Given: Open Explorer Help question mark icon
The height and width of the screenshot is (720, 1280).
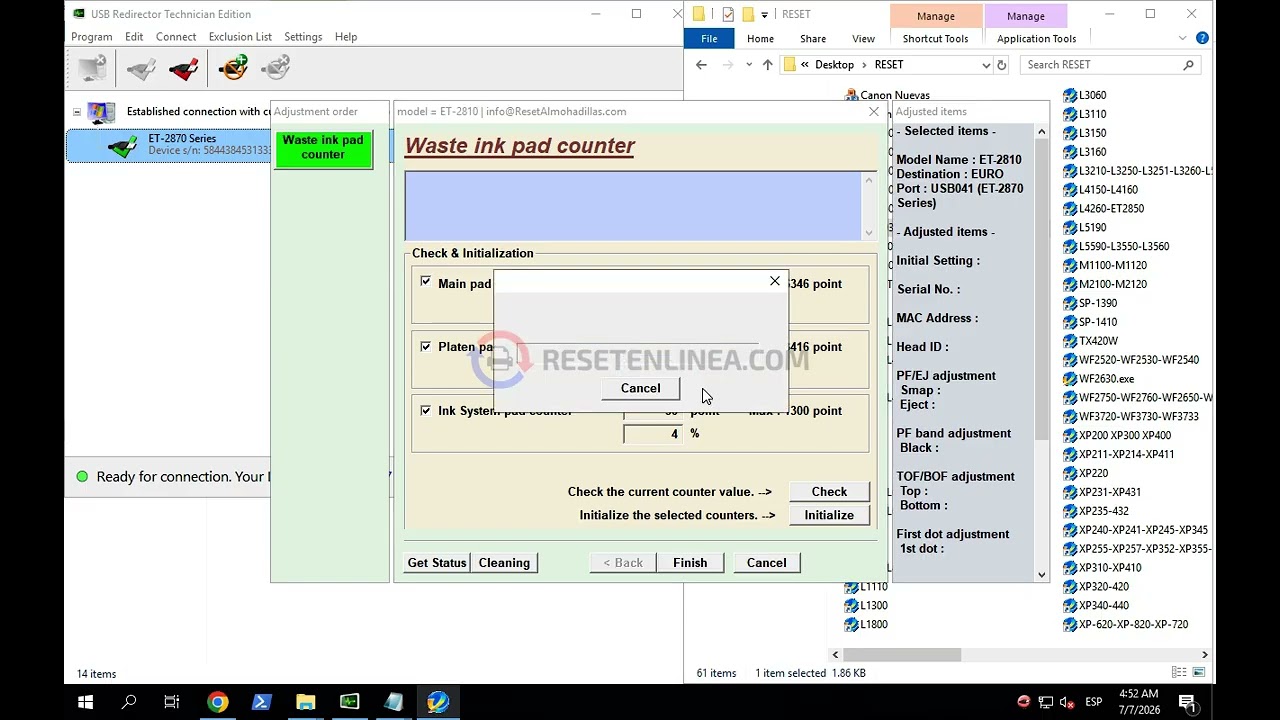Looking at the screenshot, I should 1202,38.
